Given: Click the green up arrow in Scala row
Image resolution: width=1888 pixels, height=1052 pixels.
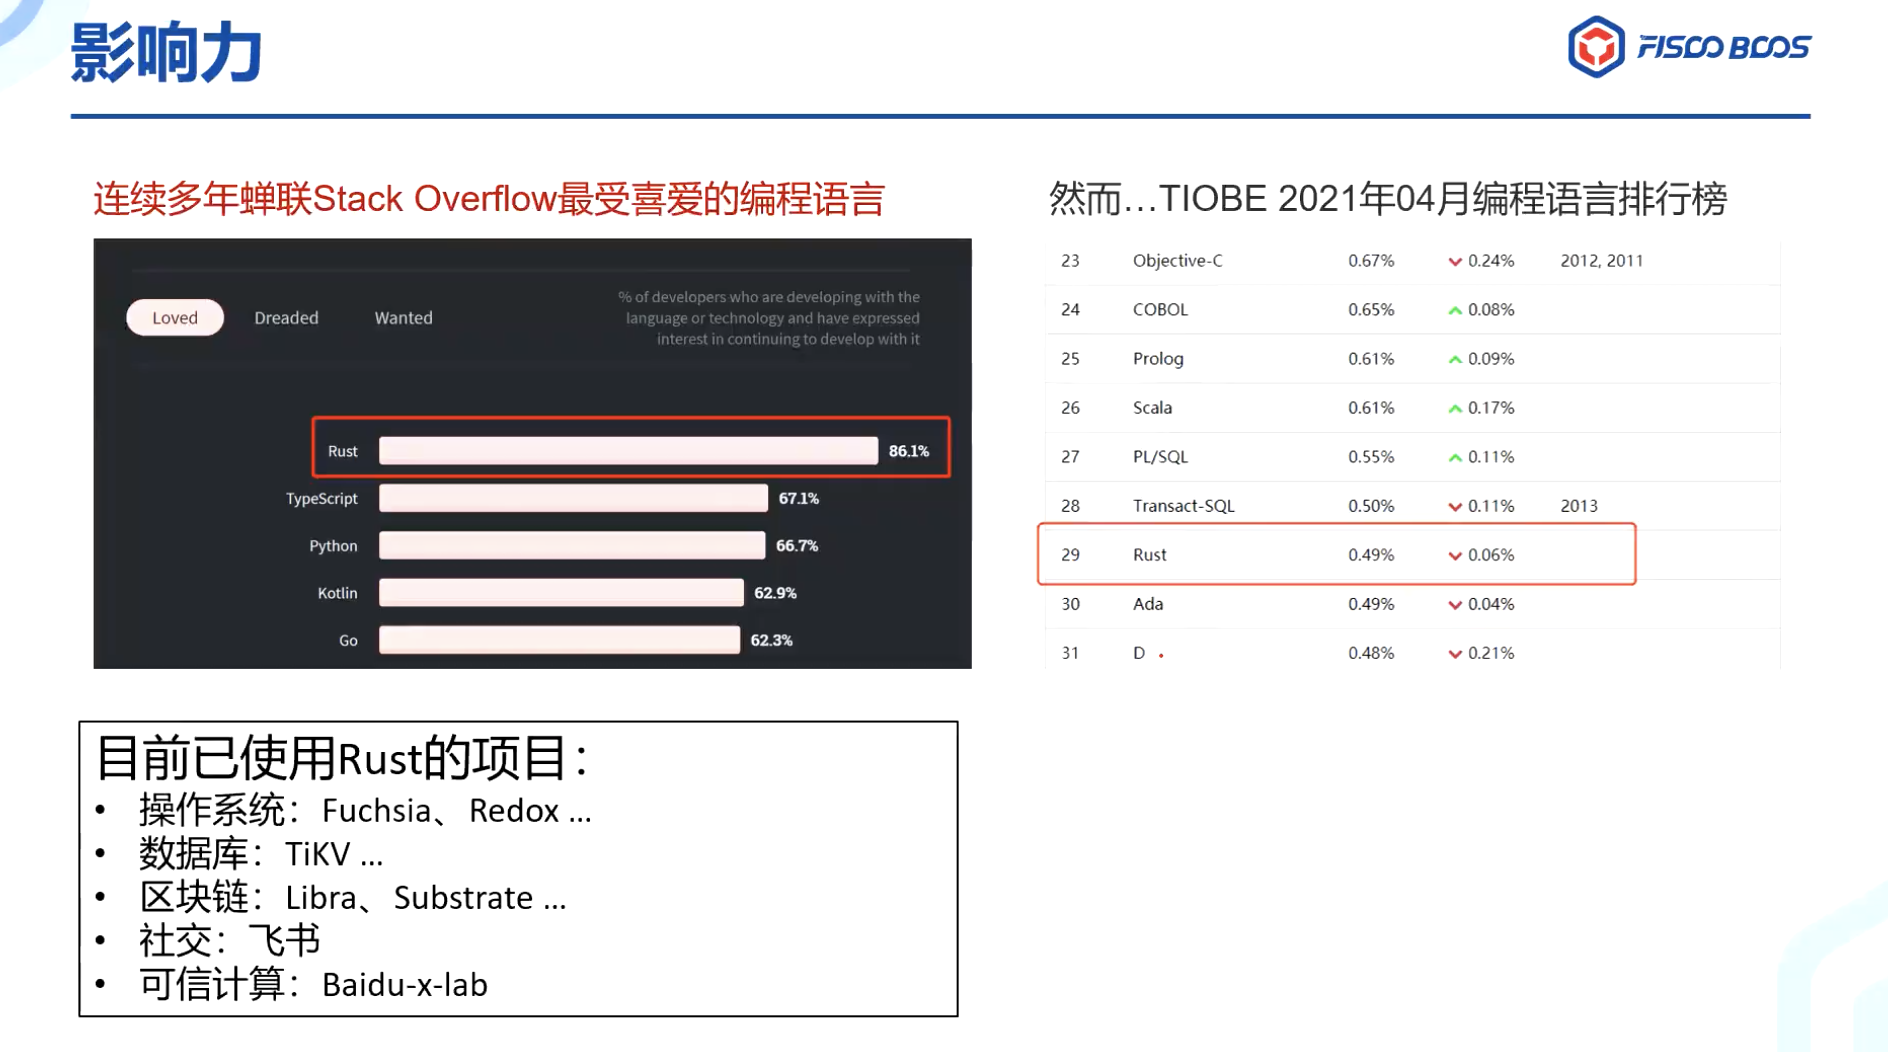Looking at the screenshot, I should point(1455,409).
